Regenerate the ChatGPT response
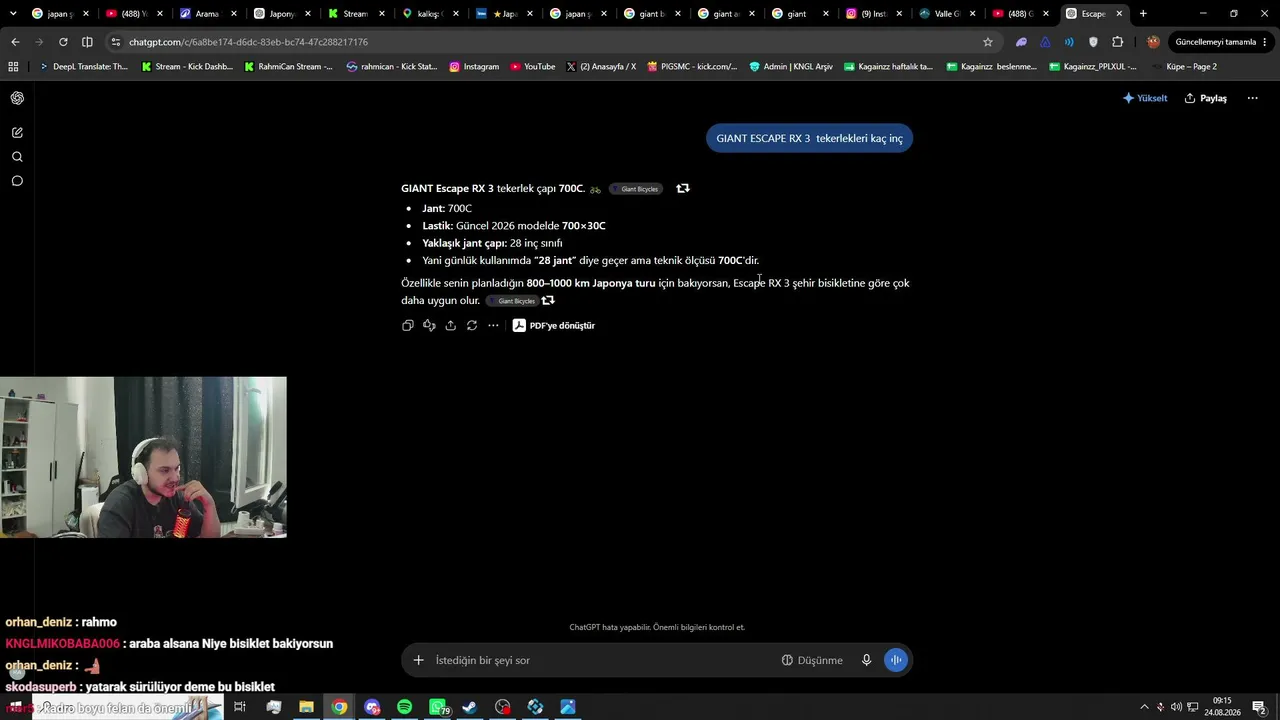1280x720 pixels. [472, 325]
